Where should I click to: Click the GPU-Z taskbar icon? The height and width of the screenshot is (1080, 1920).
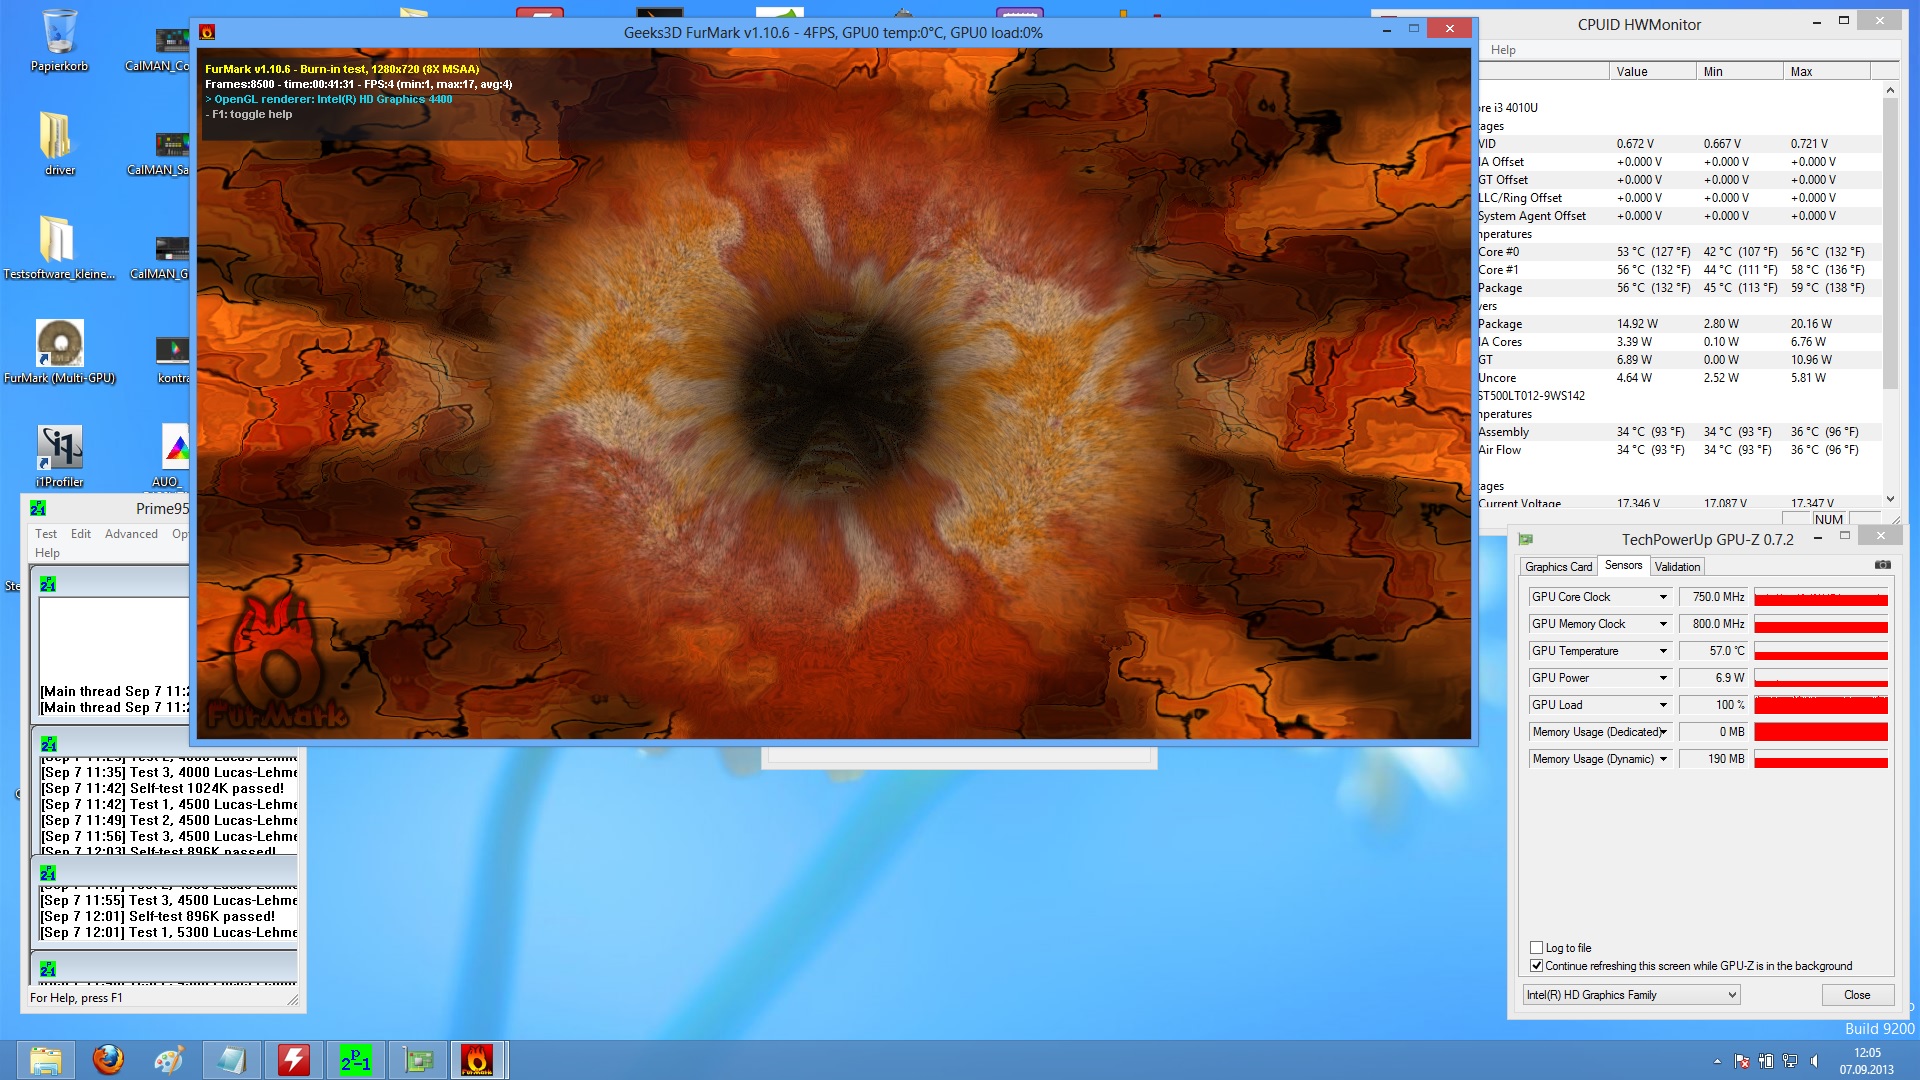418,1060
